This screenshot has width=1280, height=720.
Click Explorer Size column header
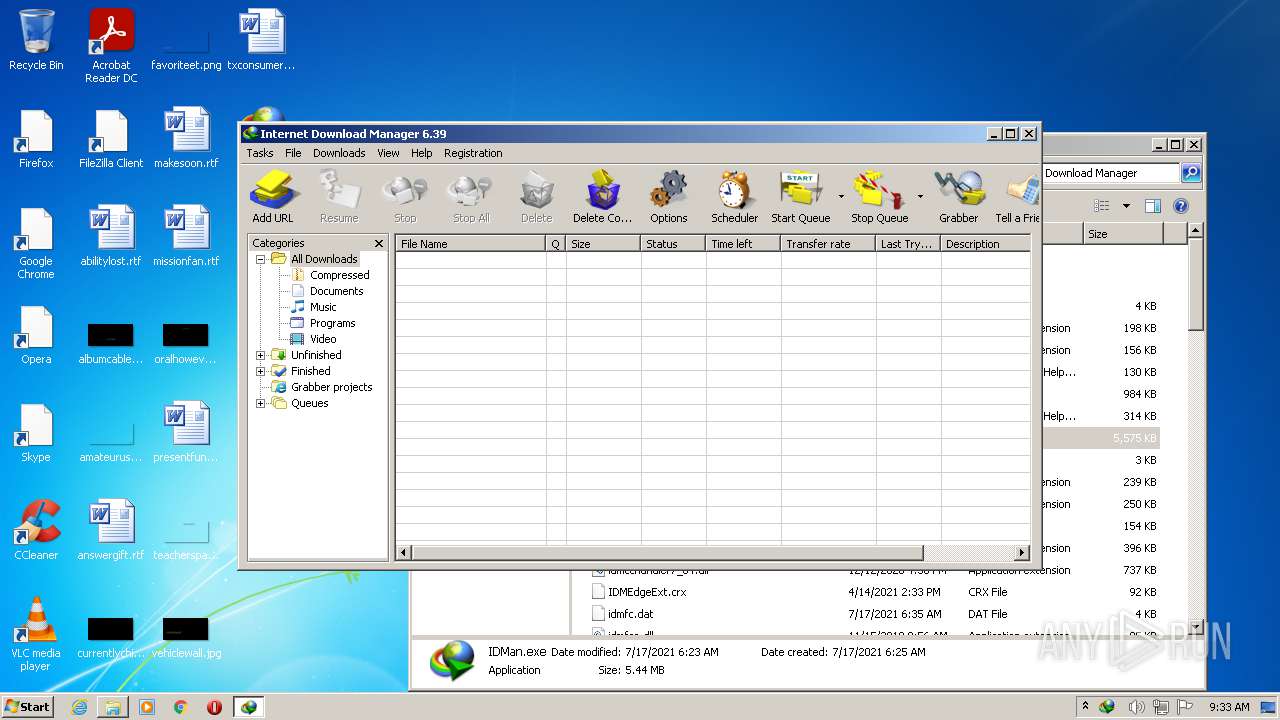click(x=1123, y=234)
